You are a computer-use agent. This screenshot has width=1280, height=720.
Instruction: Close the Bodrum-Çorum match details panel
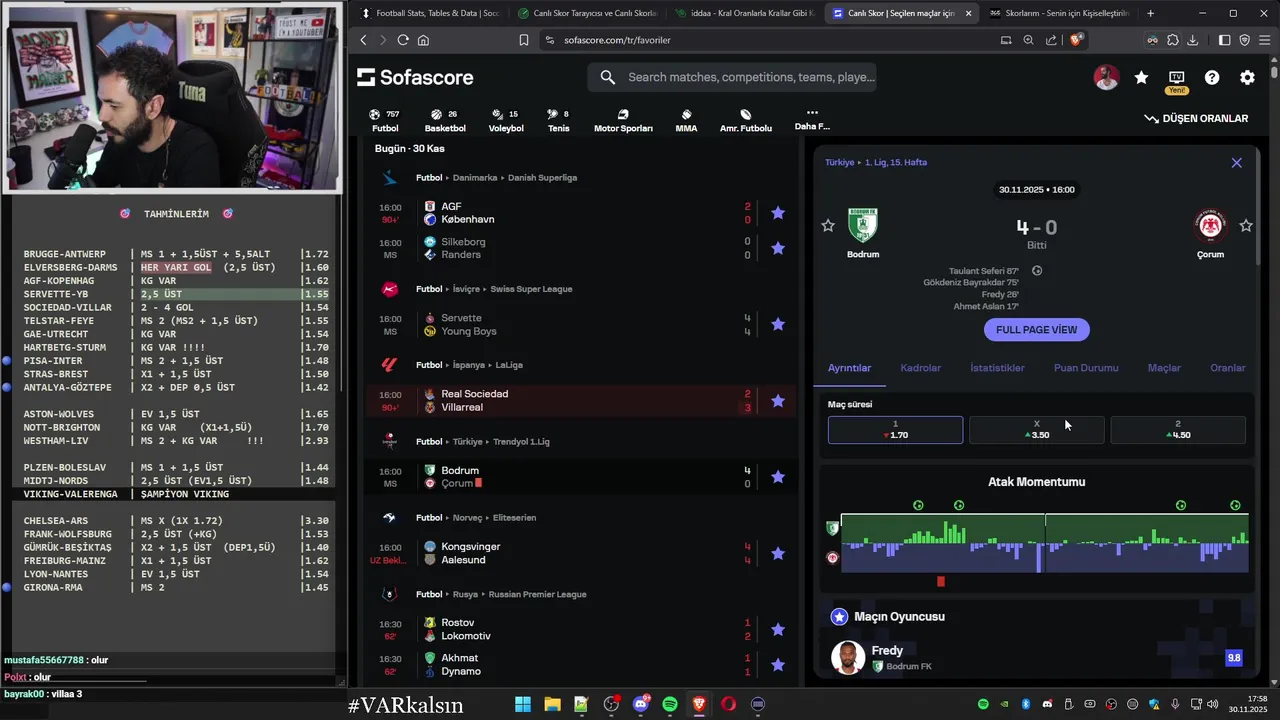click(x=1236, y=162)
